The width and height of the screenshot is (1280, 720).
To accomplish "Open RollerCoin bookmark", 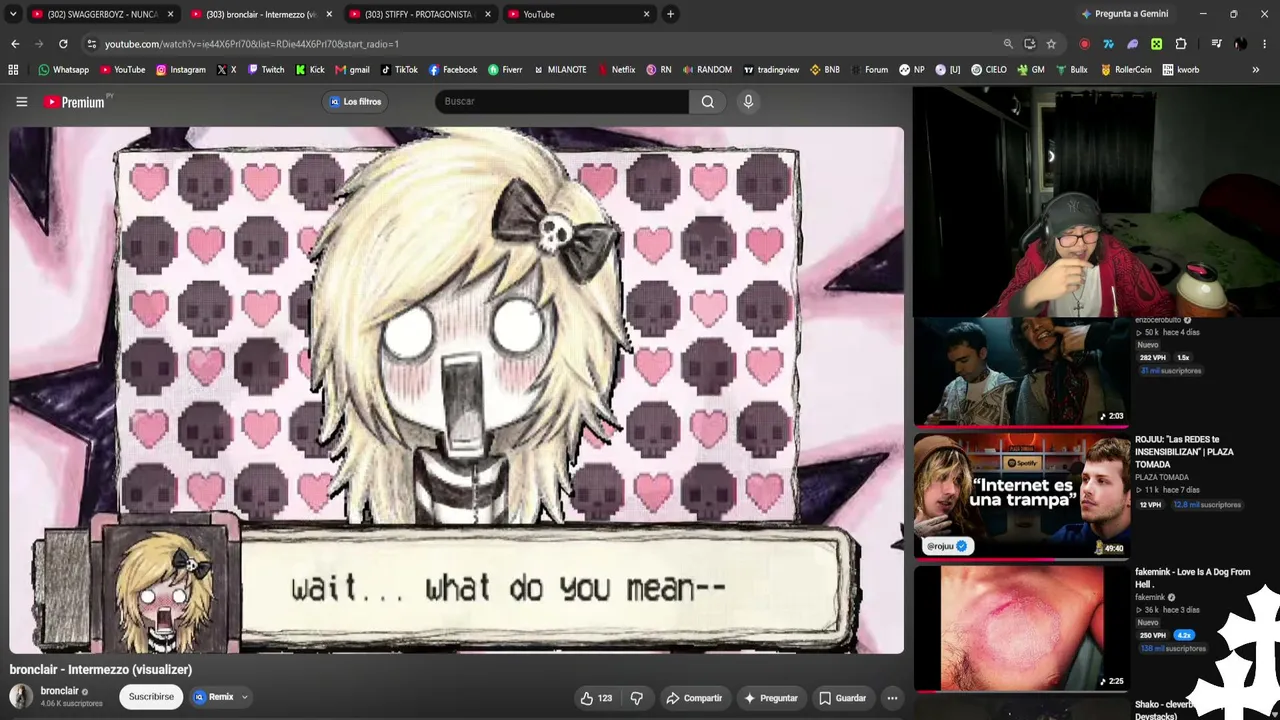I will coord(1126,70).
